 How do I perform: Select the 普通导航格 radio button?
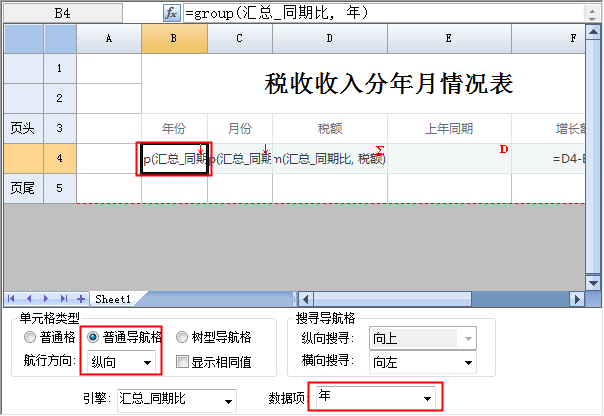pyautogui.click(x=93, y=338)
